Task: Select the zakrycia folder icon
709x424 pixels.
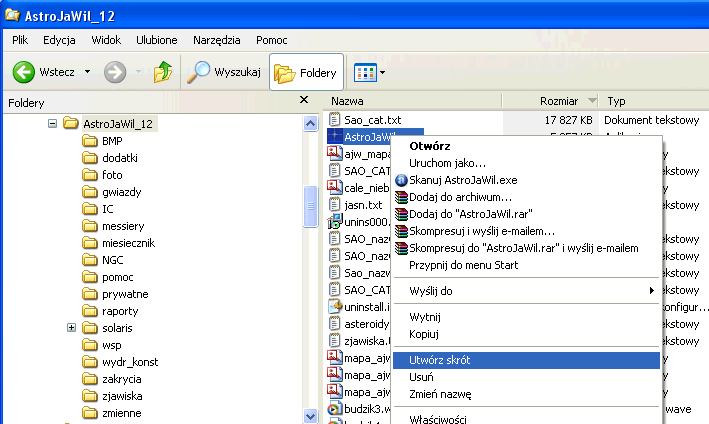Action: click(x=90, y=379)
